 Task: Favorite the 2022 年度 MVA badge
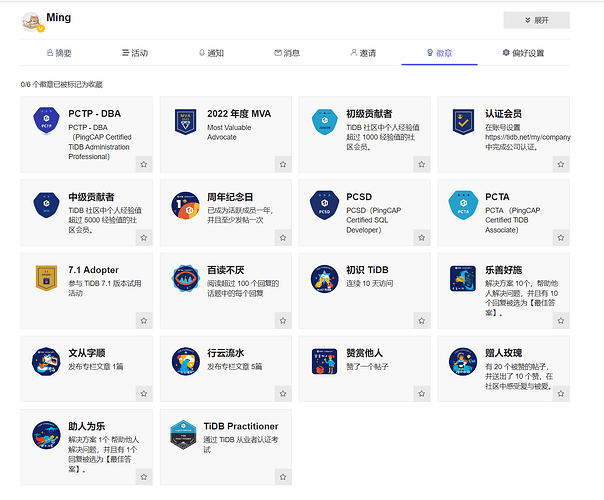click(283, 164)
